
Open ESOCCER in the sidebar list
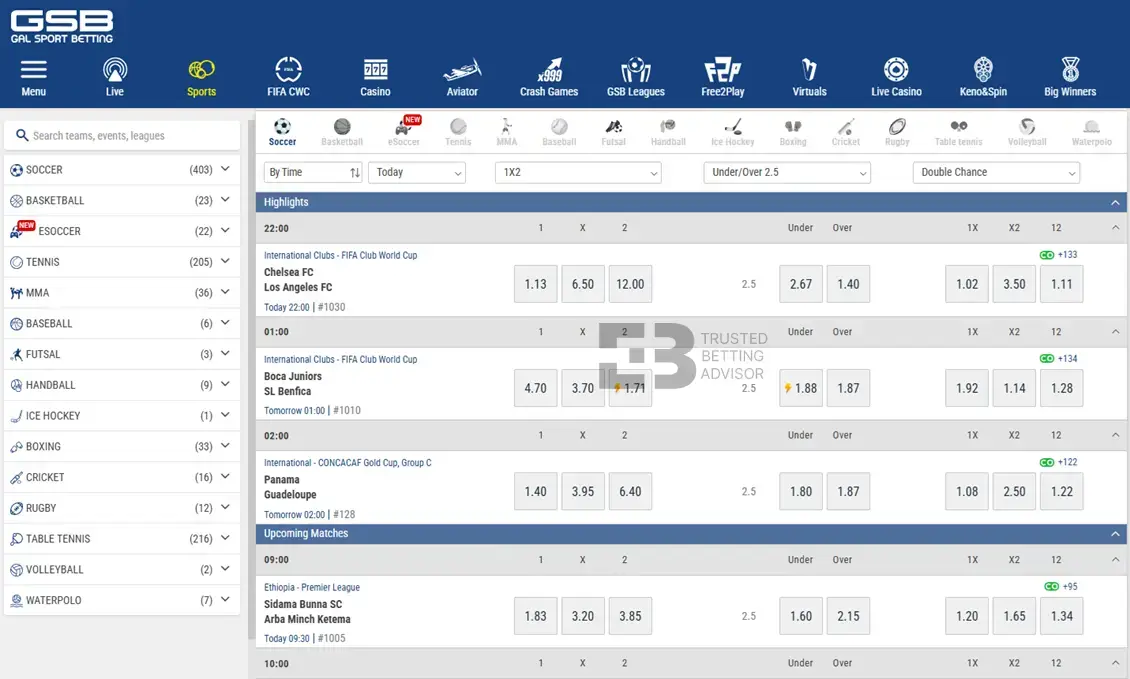[122, 231]
